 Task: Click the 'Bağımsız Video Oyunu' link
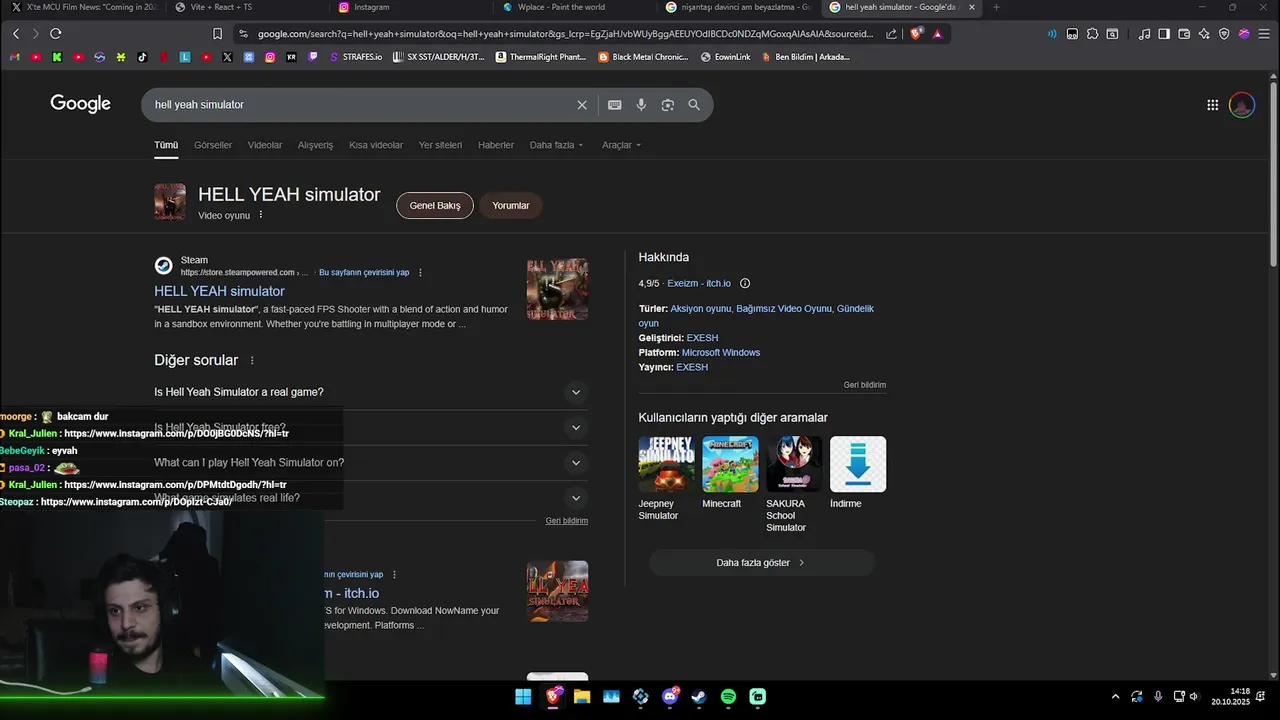click(784, 309)
